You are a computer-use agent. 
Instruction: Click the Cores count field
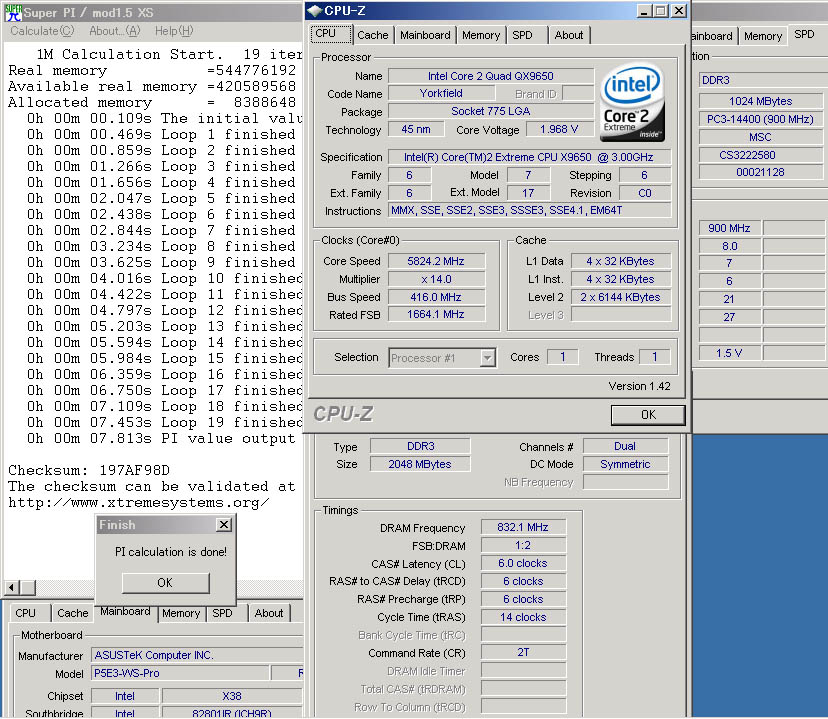(x=562, y=357)
